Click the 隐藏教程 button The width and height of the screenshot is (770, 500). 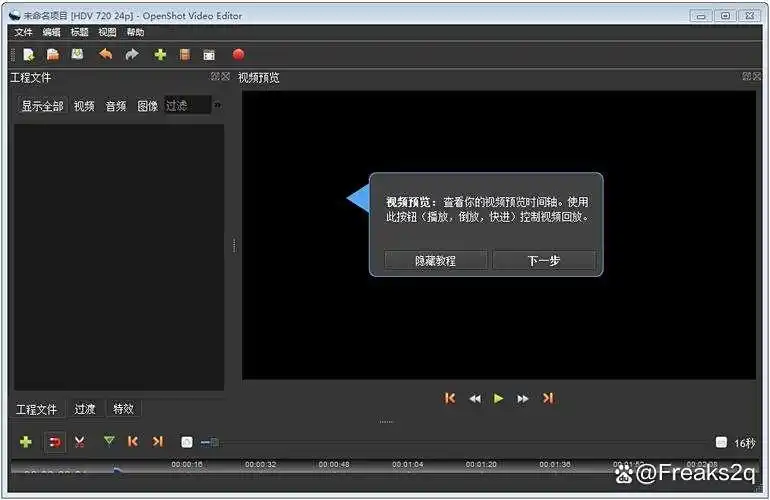coord(435,260)
